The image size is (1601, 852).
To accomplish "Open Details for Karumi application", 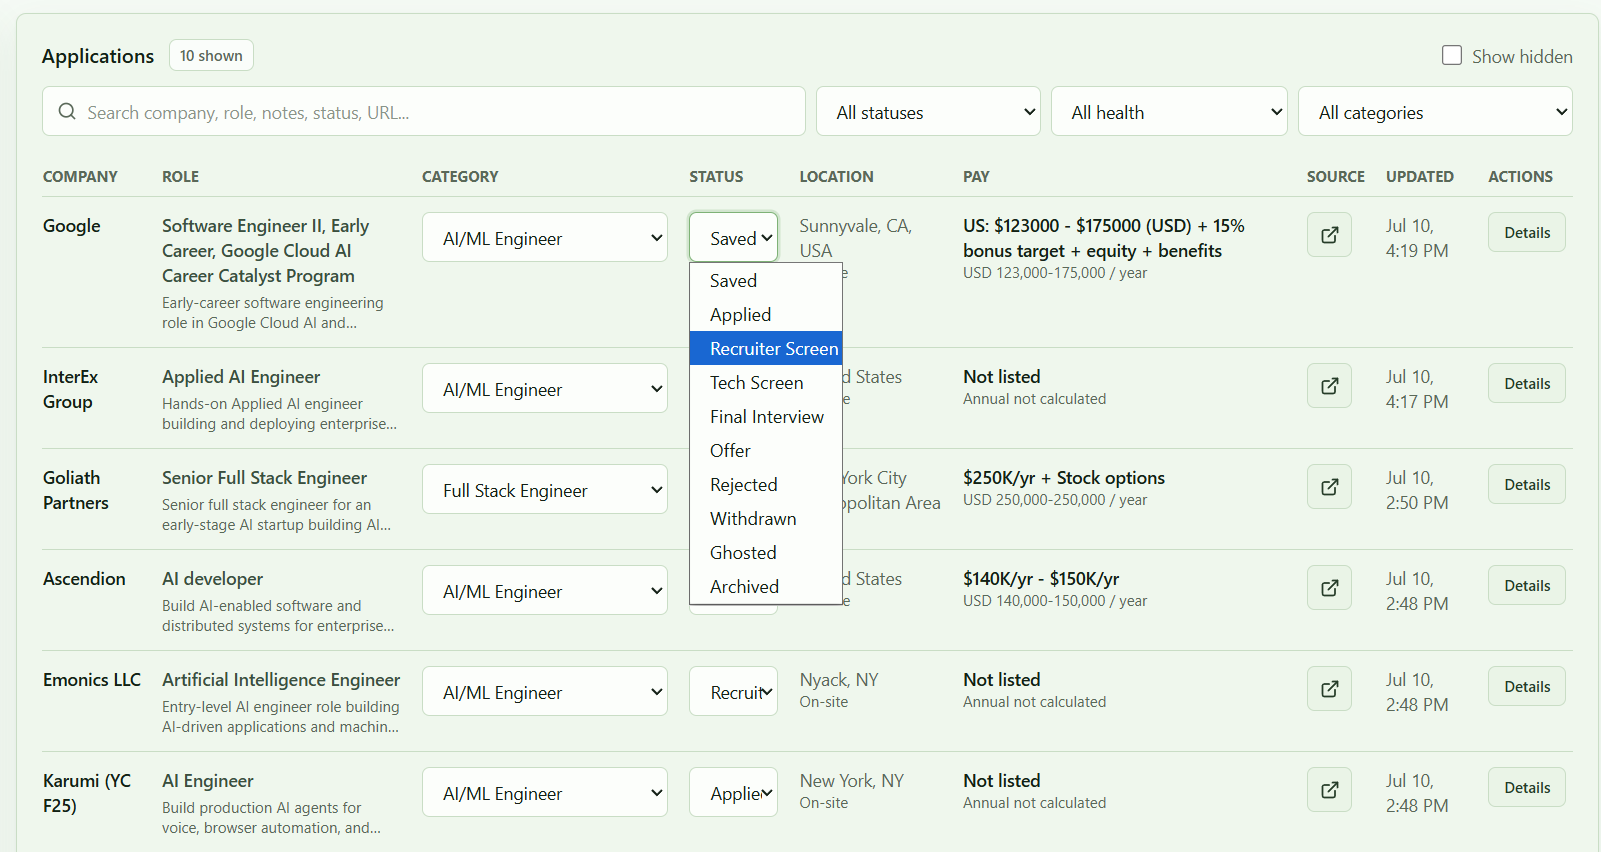I will pos(1526,787).
